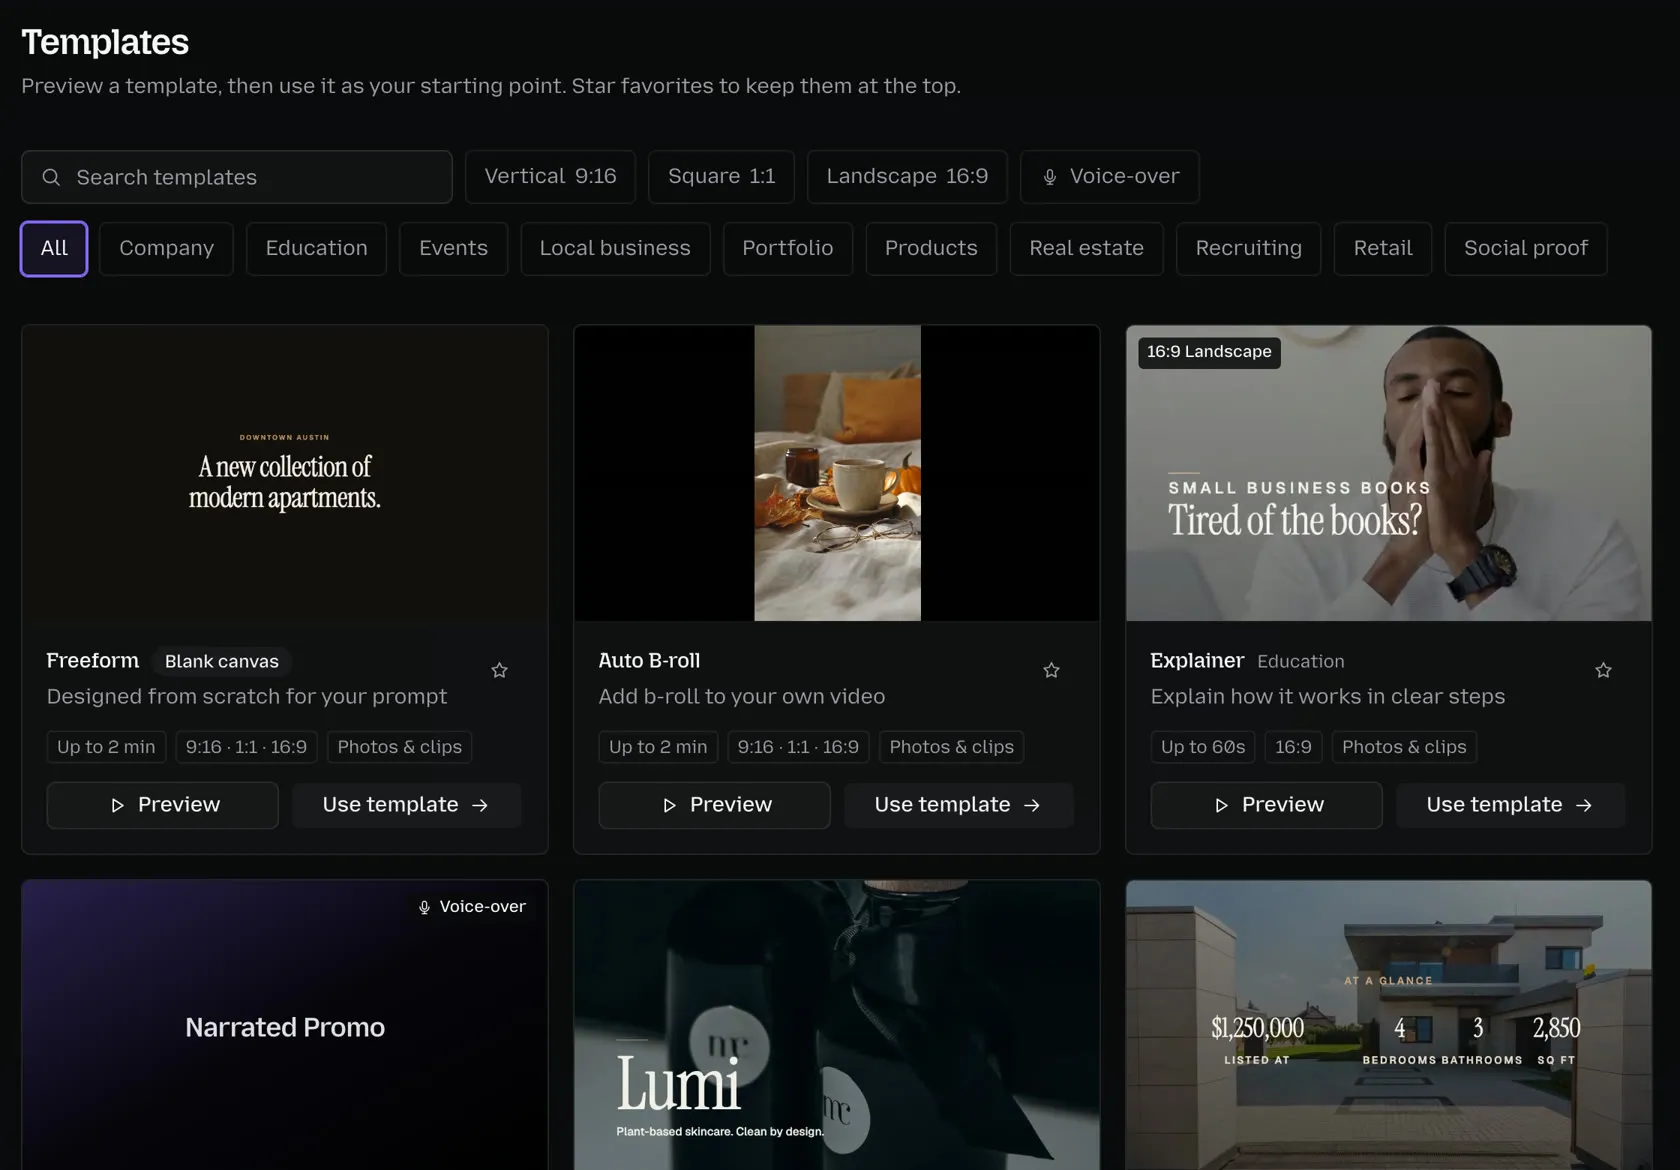The image size is (1680, 1170).
Task: Focus the Search templates field
Action: [237, 177]
